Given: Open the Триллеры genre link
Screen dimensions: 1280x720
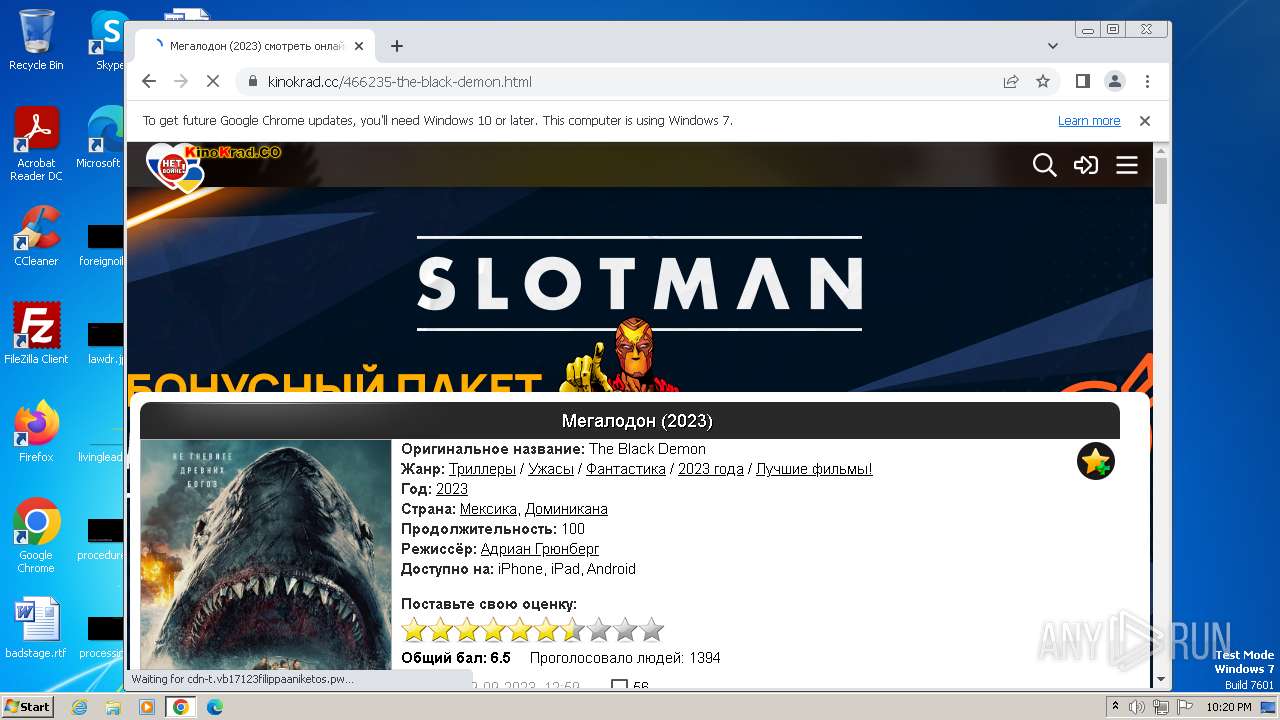Looking at the screenshot, I should click(x=482, y=469).
